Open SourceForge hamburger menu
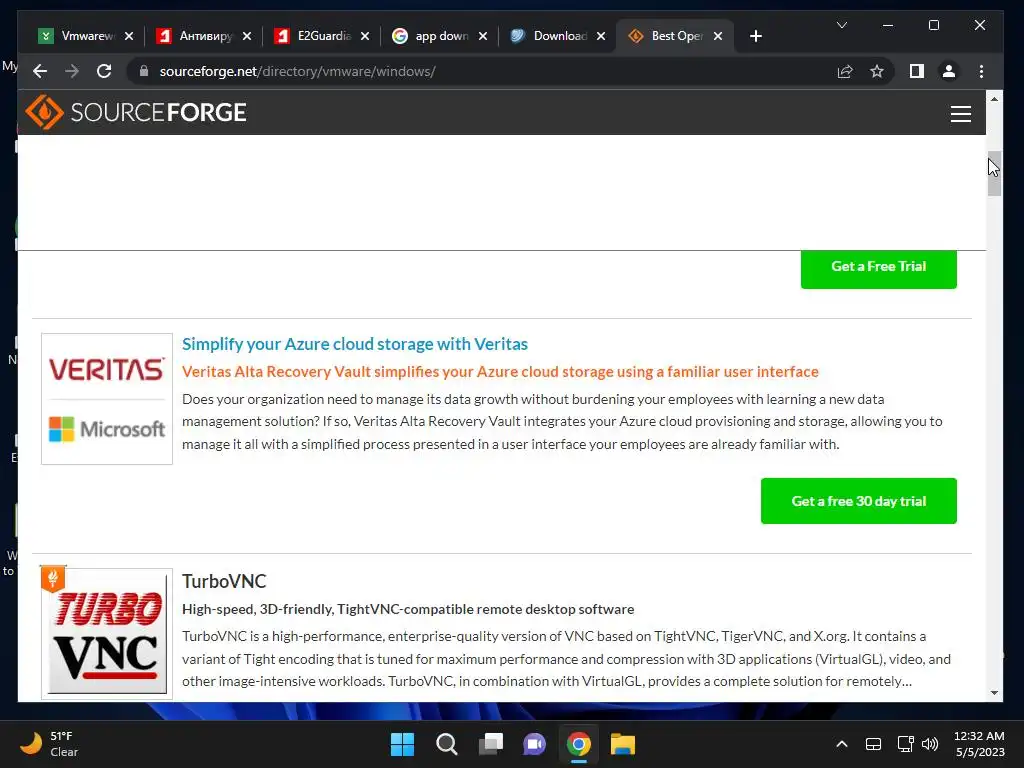1024x768 pixels. (x=961, y=114)
